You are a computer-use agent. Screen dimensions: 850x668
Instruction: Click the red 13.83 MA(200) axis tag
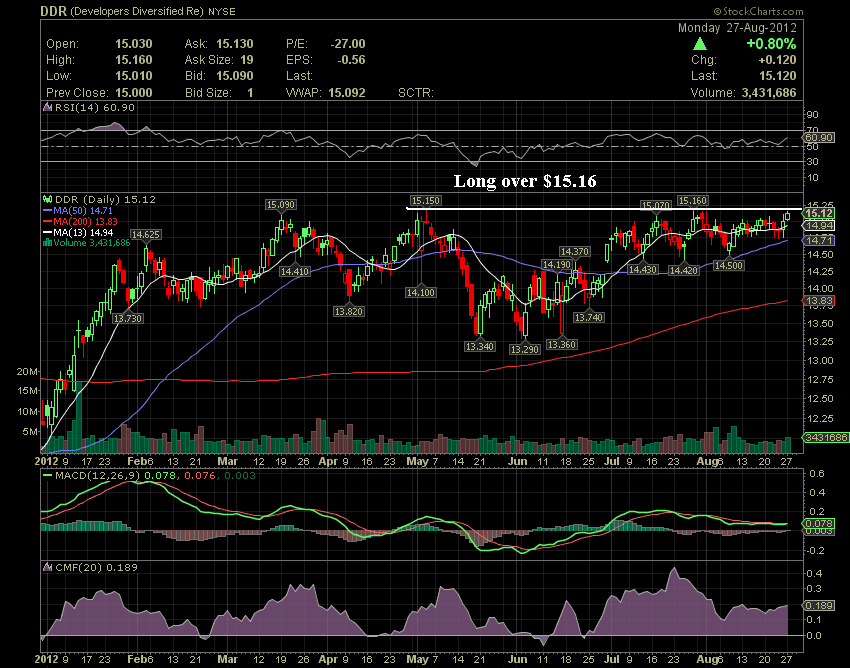click(x=819, y=301)
